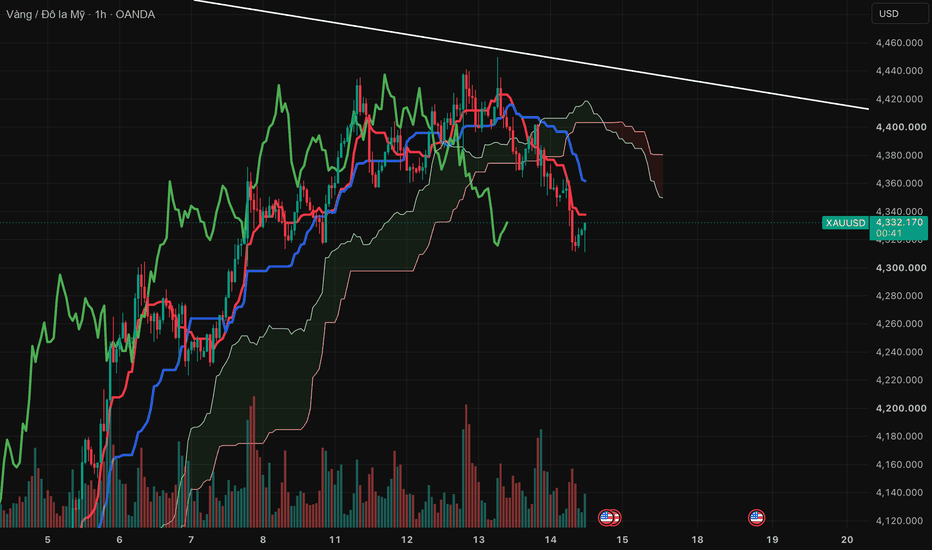Click the 00:41 bar countdown timer
This screenshot has height=550, width=932.
(889, 234)
